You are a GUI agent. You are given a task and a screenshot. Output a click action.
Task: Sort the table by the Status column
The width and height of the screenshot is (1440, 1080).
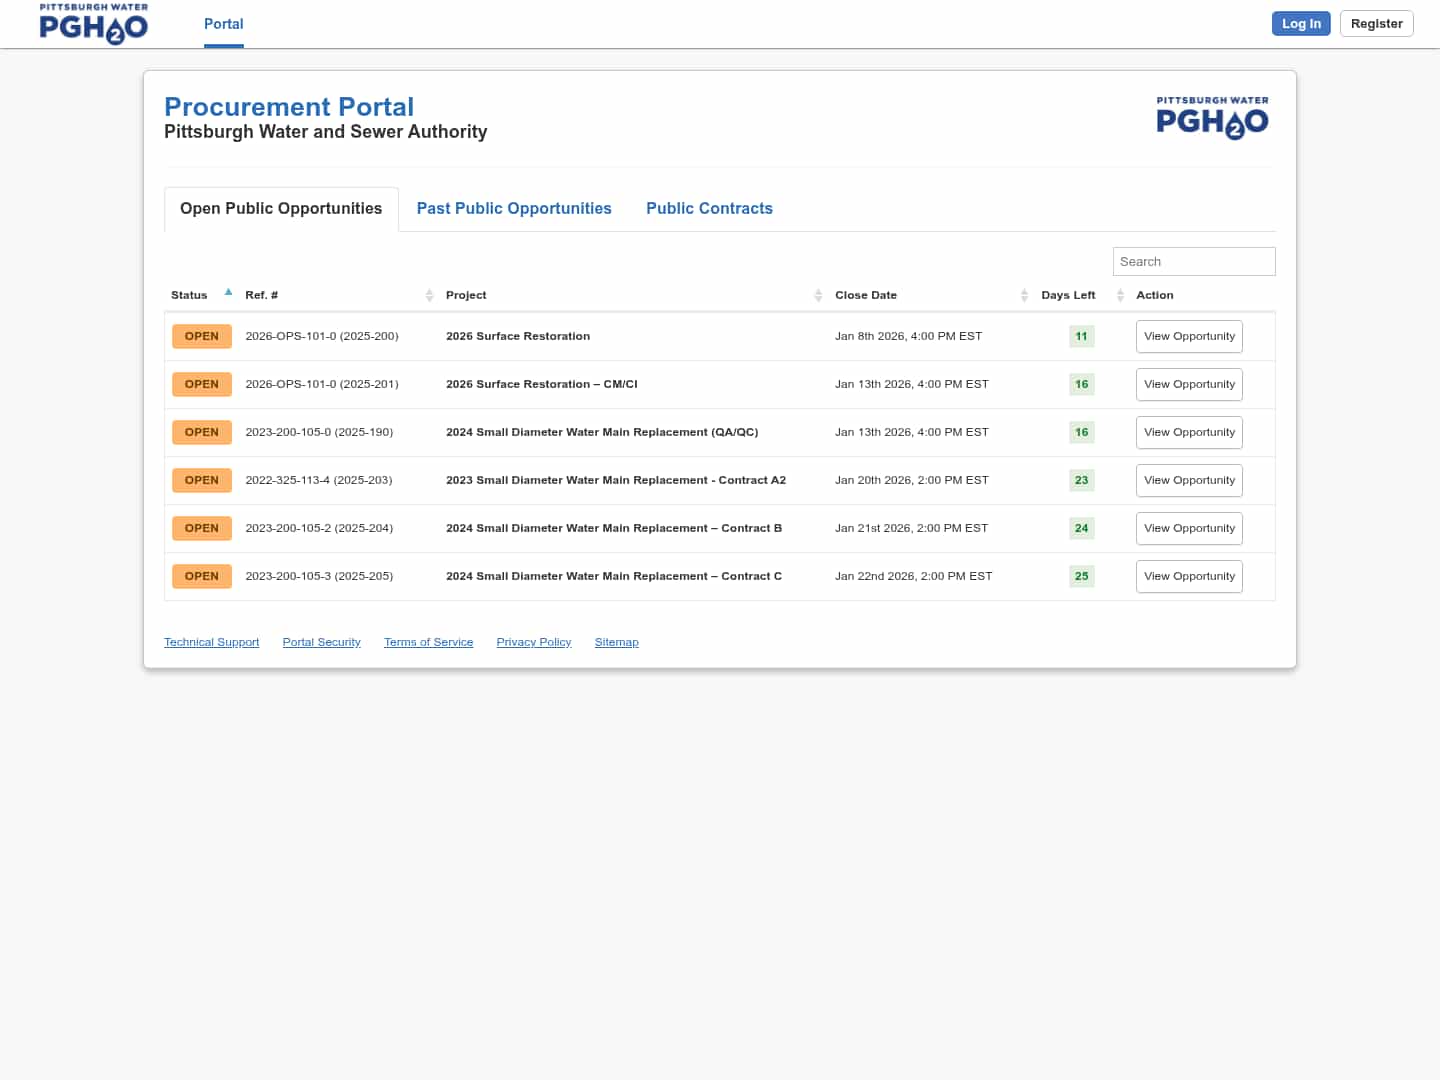(190, 295)
